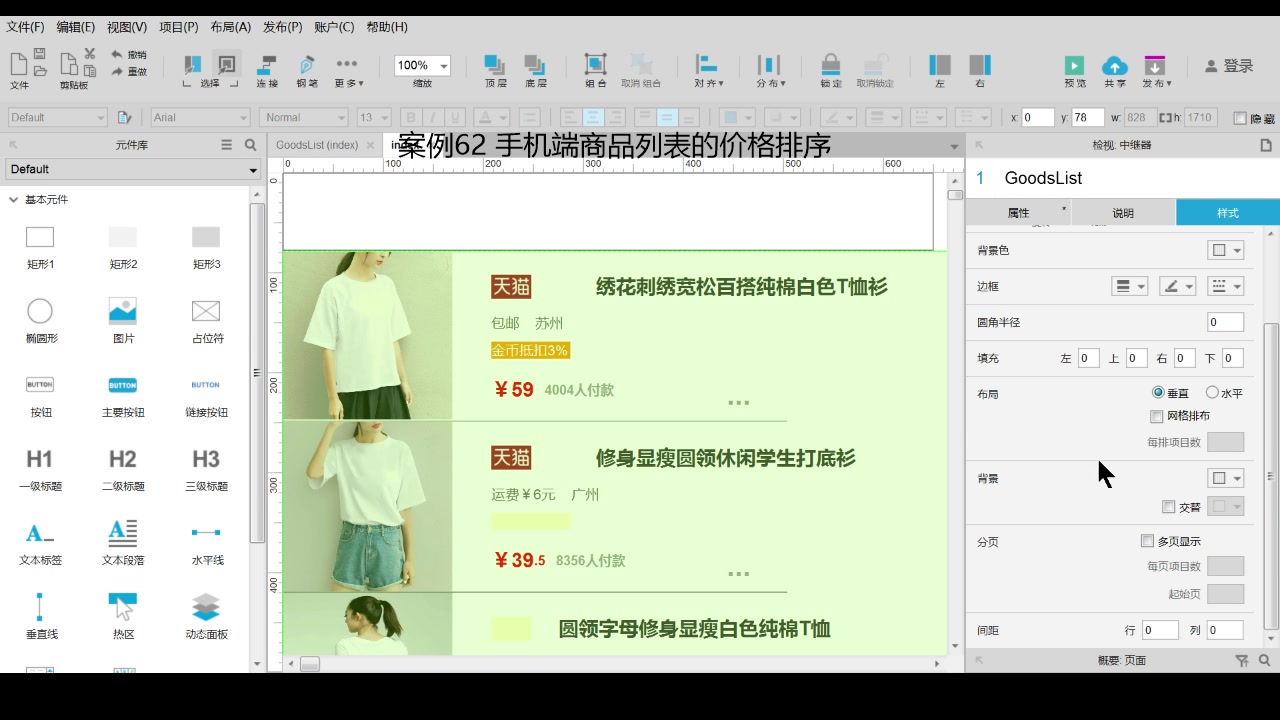The image size is (1280, 720).
Task: Select the contained selection mode tool
Action: tap(227, 65)
